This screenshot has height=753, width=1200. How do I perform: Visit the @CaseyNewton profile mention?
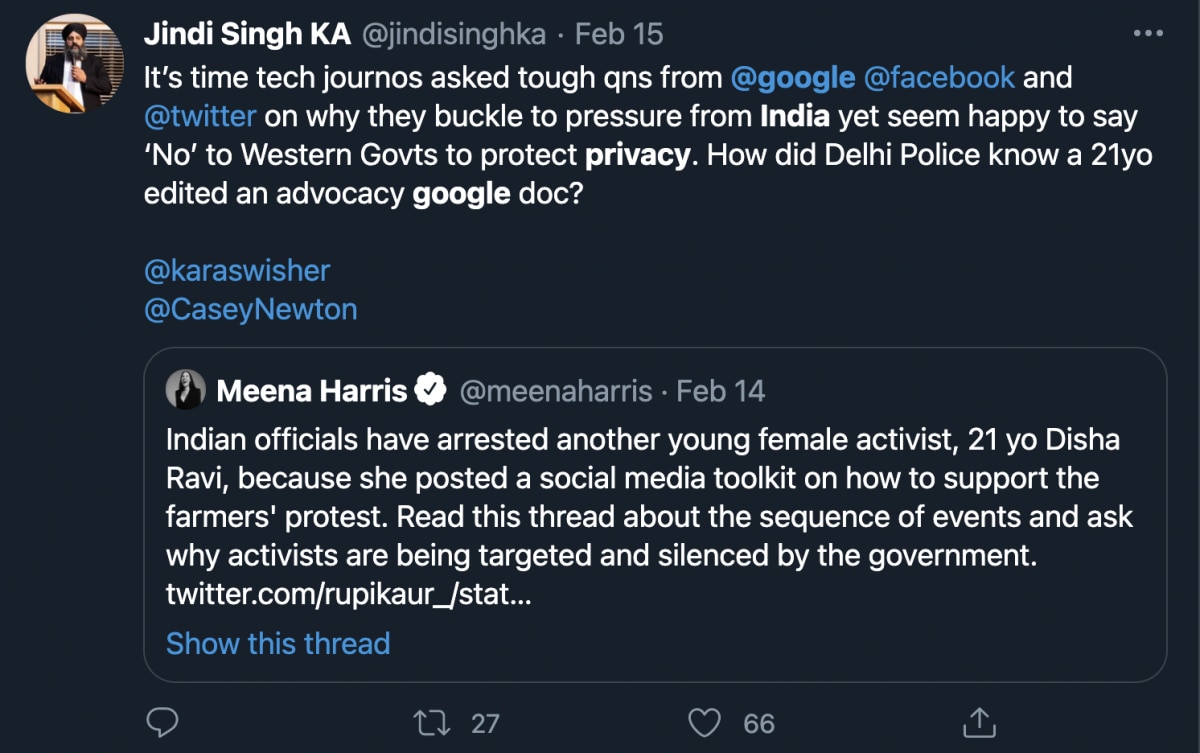coord(250,309)
